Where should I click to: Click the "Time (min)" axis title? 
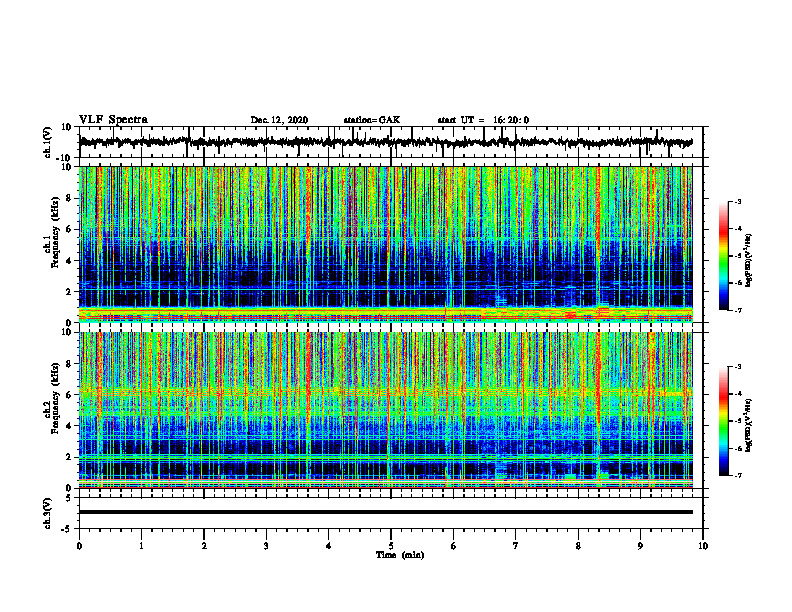[x=400, y=555]
